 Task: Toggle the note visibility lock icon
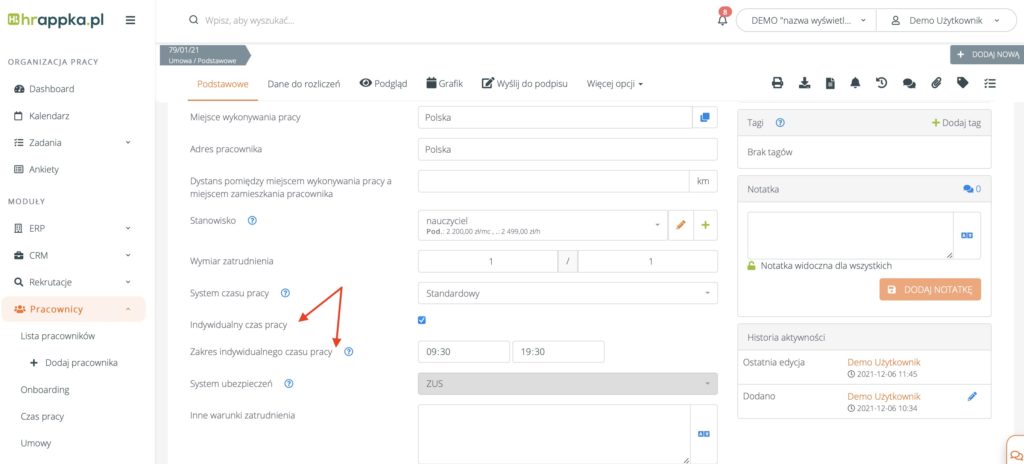pyautogui.click(x=752, y=266)
